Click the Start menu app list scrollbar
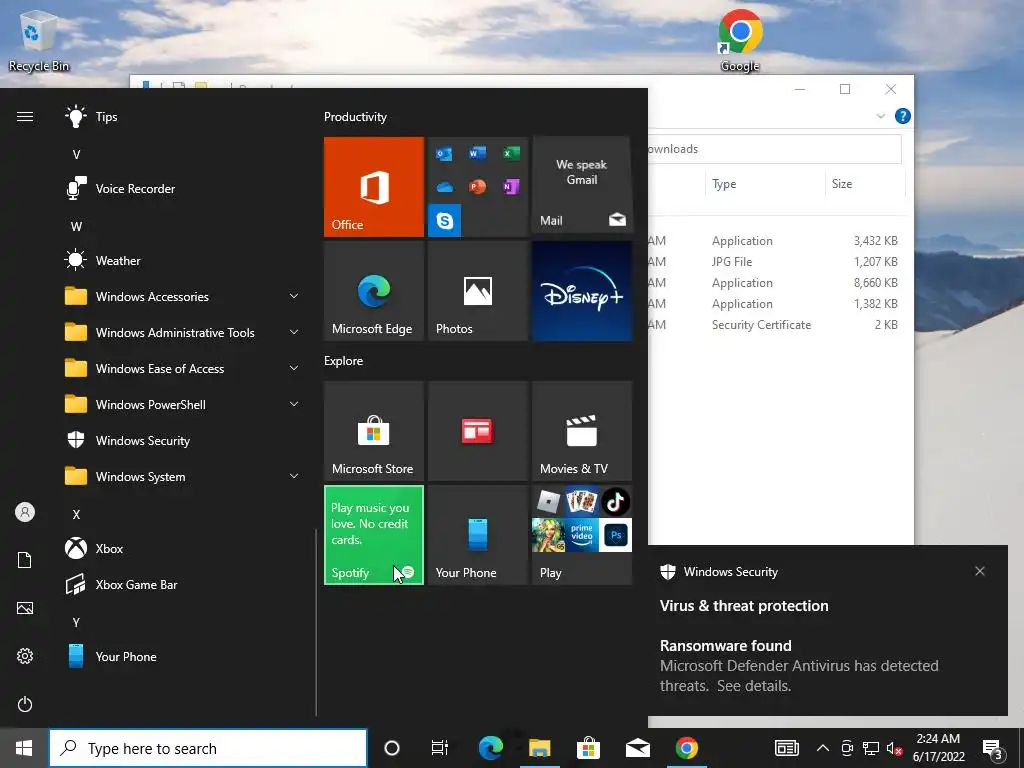 click(316, 622)
